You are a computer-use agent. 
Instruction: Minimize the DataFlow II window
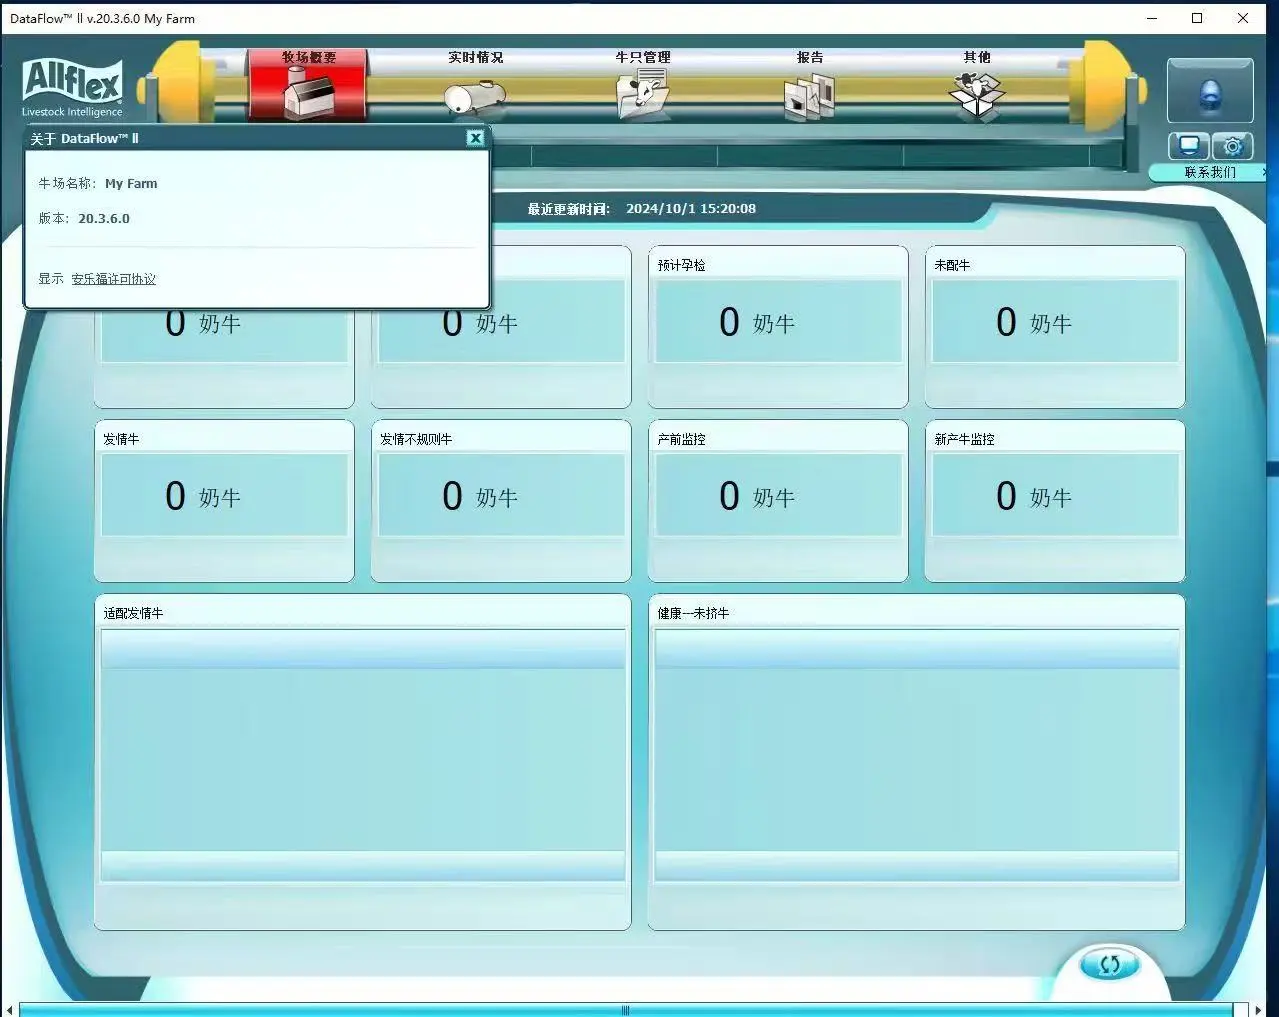pos(1152,18)
